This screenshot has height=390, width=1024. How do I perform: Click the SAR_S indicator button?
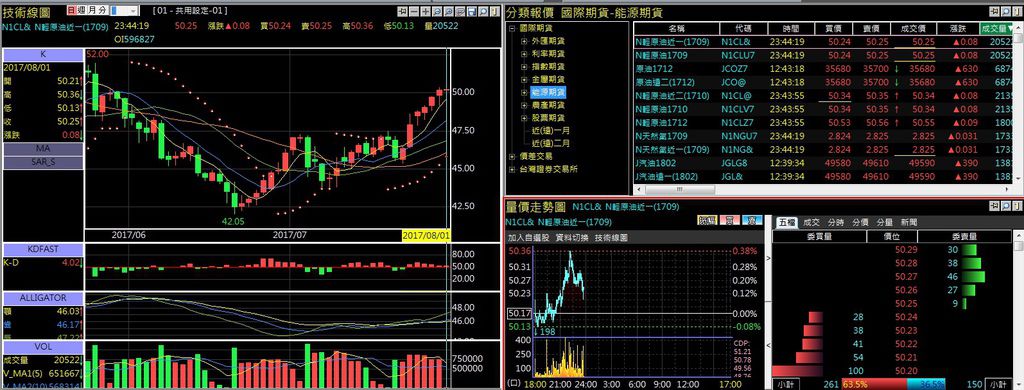[43, 162]
